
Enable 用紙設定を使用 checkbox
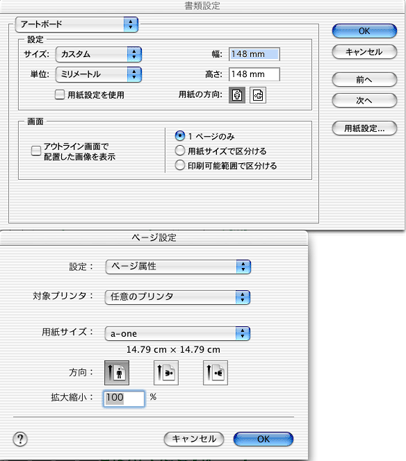(x=60, y=95)
